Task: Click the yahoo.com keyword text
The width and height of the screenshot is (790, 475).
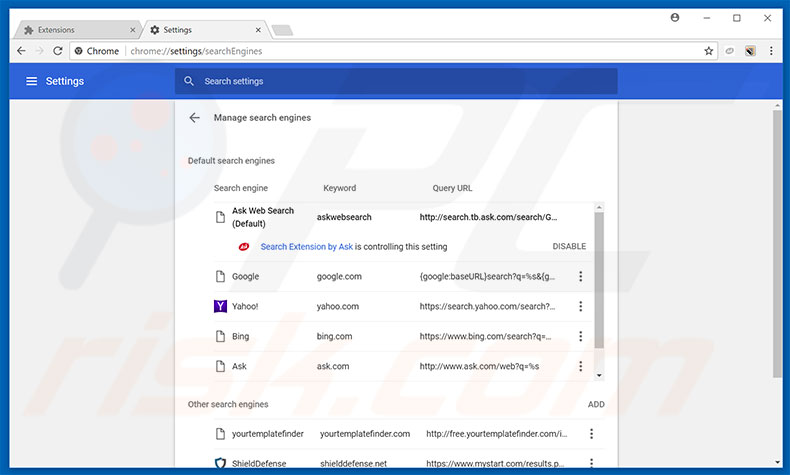Action: [338, 306]
